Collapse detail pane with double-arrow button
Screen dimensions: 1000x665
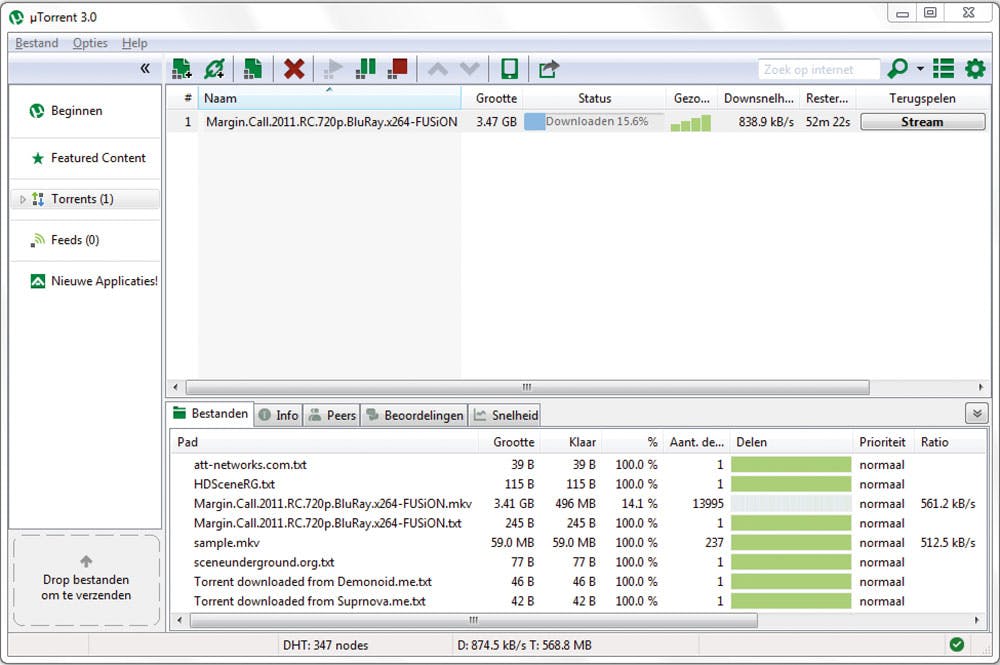[976, 413]
